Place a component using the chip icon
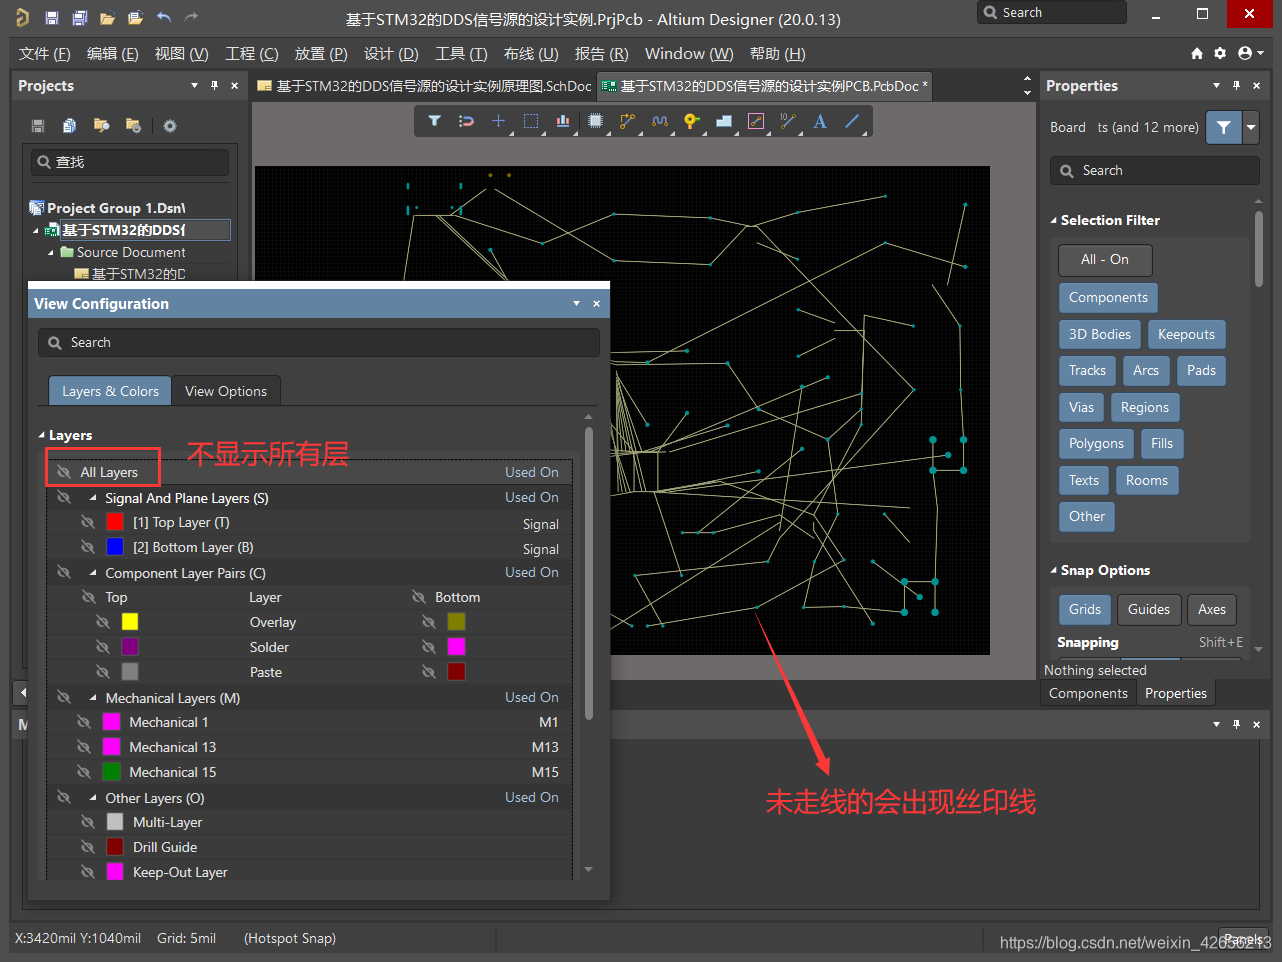The height and width of the screenshot is (962, 1282). [595, 121]
